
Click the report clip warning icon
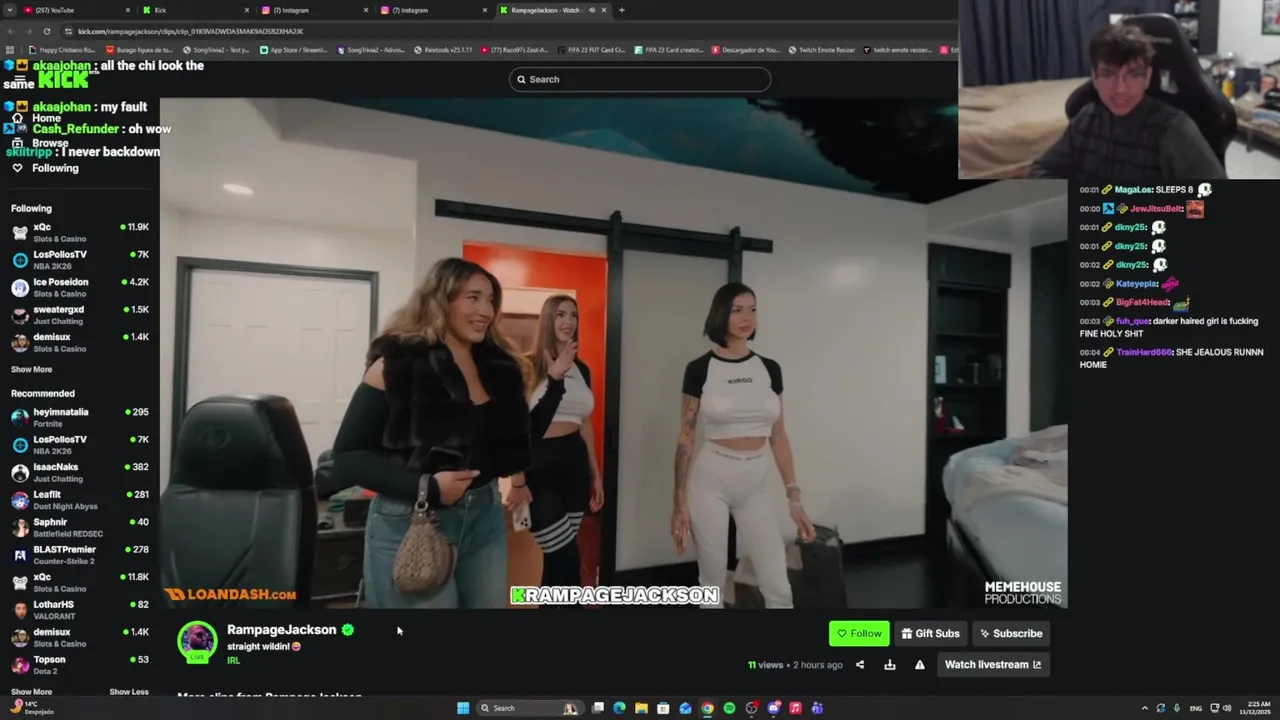click(920, 665)
